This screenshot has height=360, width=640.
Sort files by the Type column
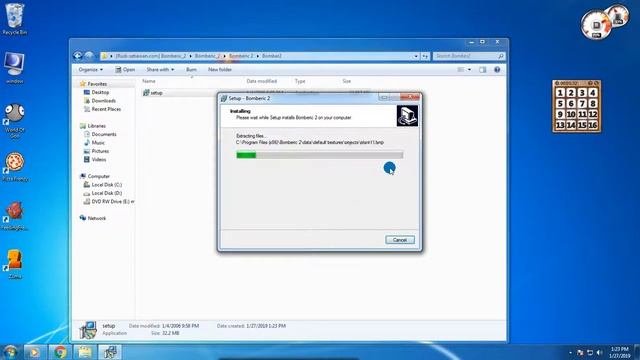(x=300, y=81)
